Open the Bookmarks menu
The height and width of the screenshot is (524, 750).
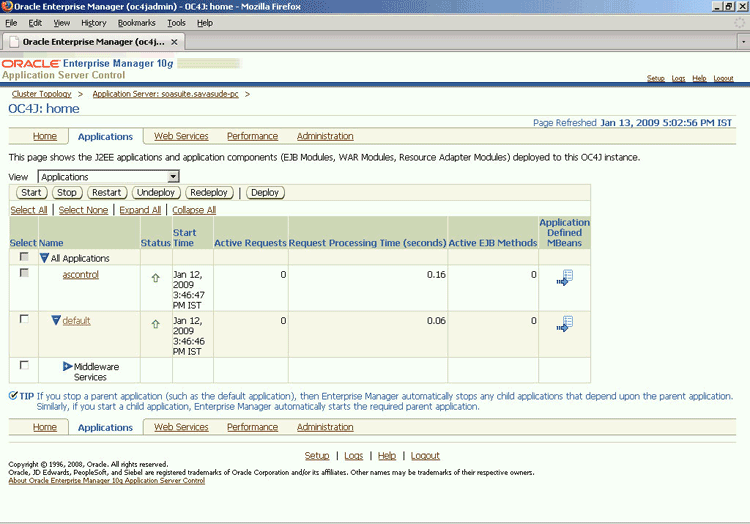pos(137,23)
